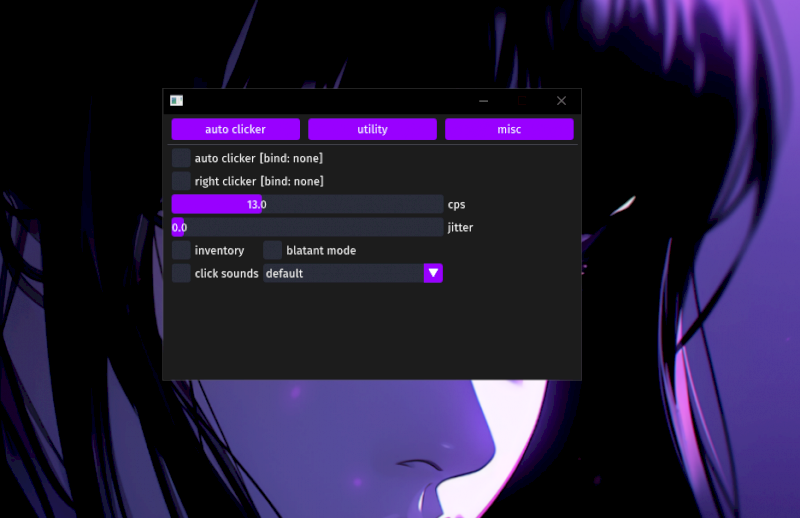Click the "click sounds" label

(x=227, y=274)
